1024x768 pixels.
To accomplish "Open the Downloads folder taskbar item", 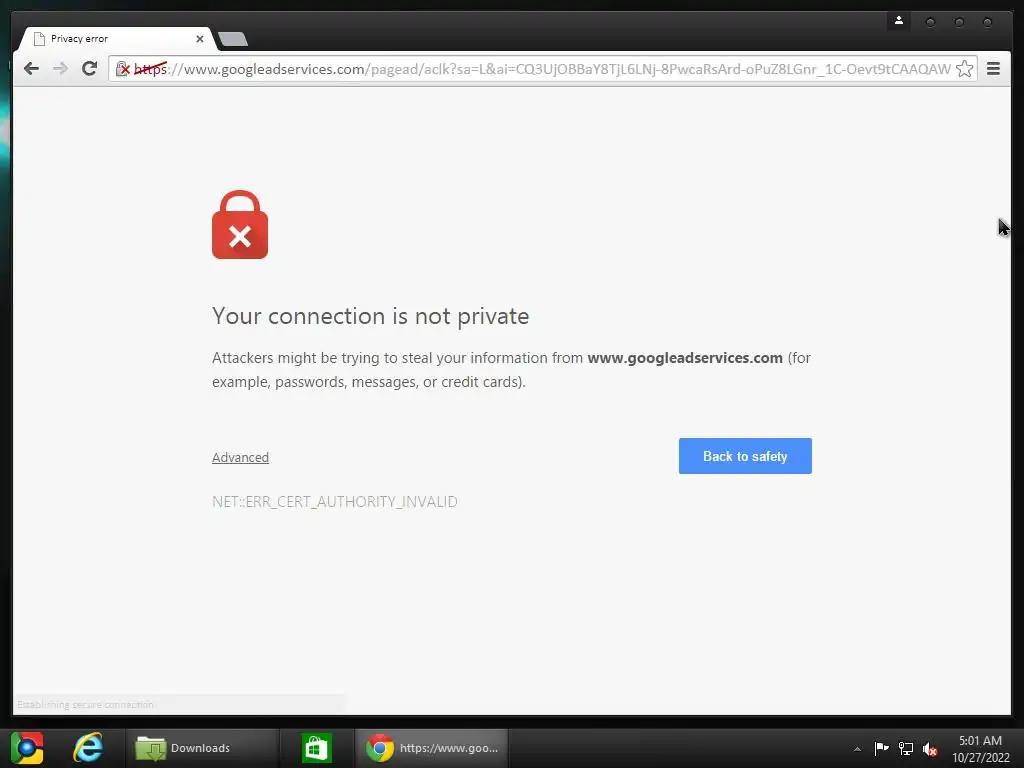I will [201, 748].
